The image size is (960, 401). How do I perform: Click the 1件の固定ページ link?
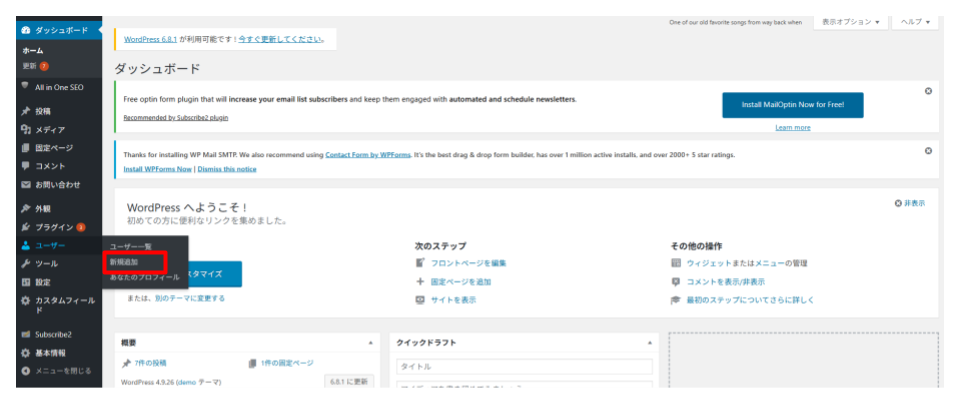(x=287, y=363)
